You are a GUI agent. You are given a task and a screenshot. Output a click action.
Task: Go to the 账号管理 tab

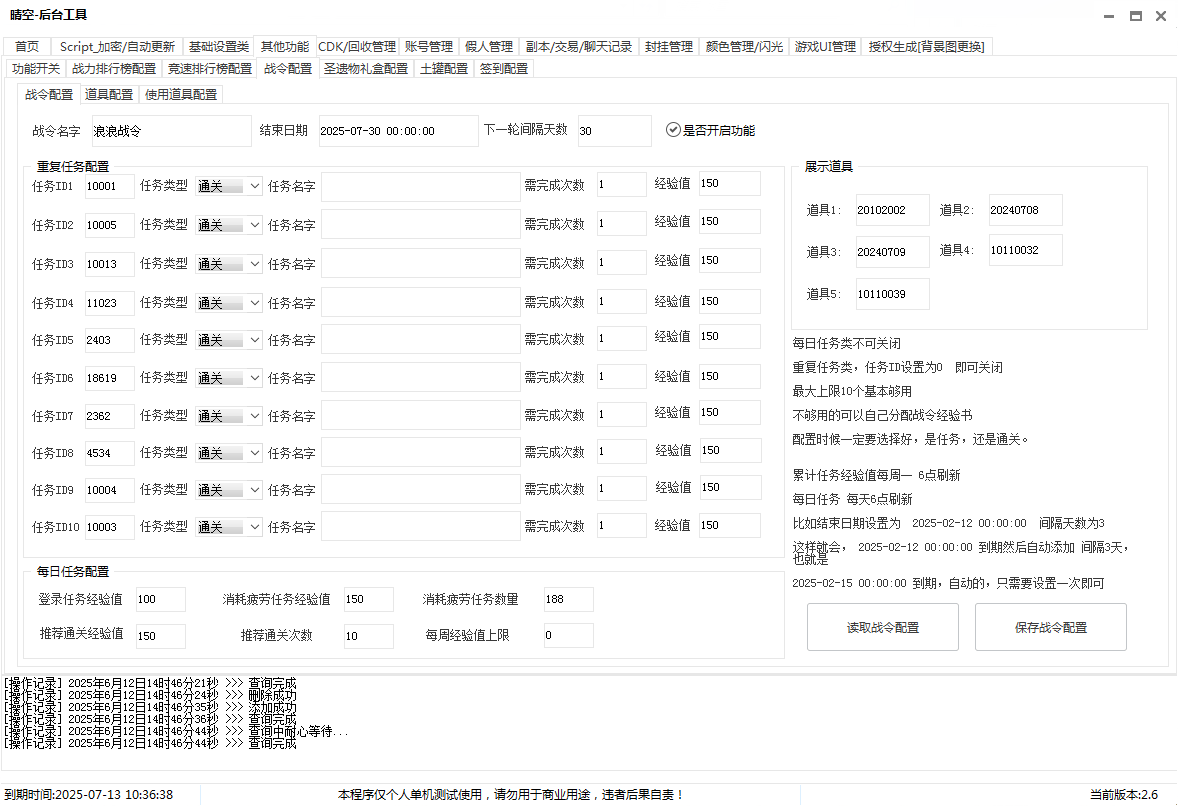(429, 47)
